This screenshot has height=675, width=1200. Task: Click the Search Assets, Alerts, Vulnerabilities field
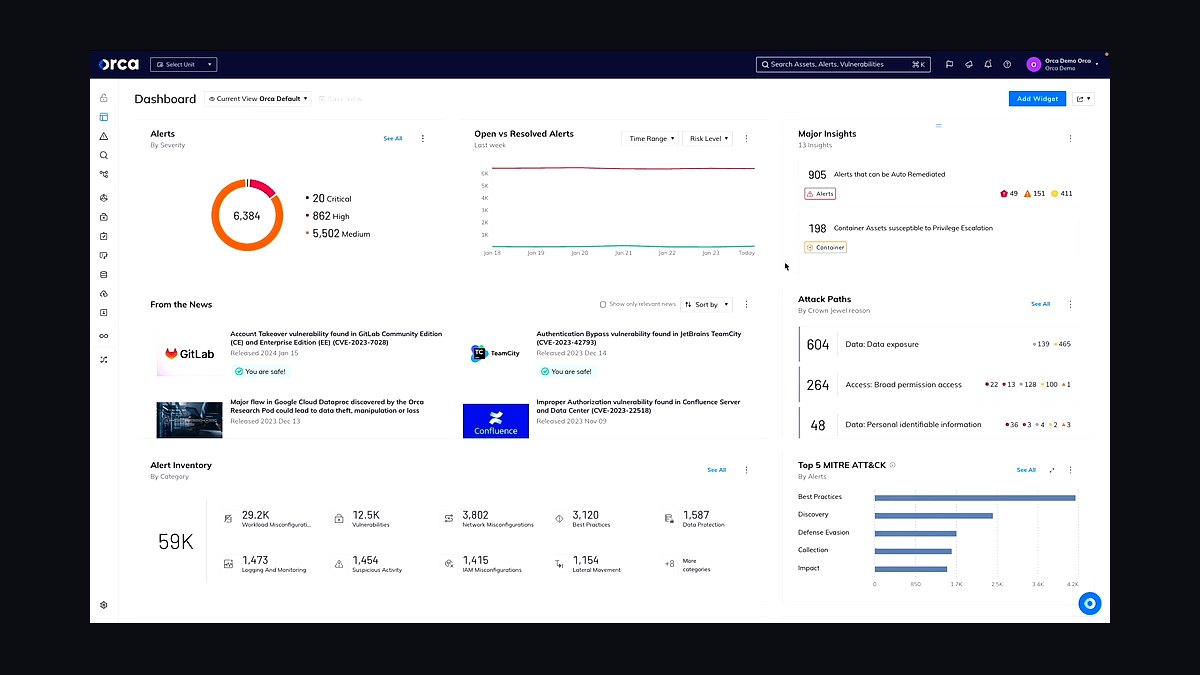(x=843, y=64)
